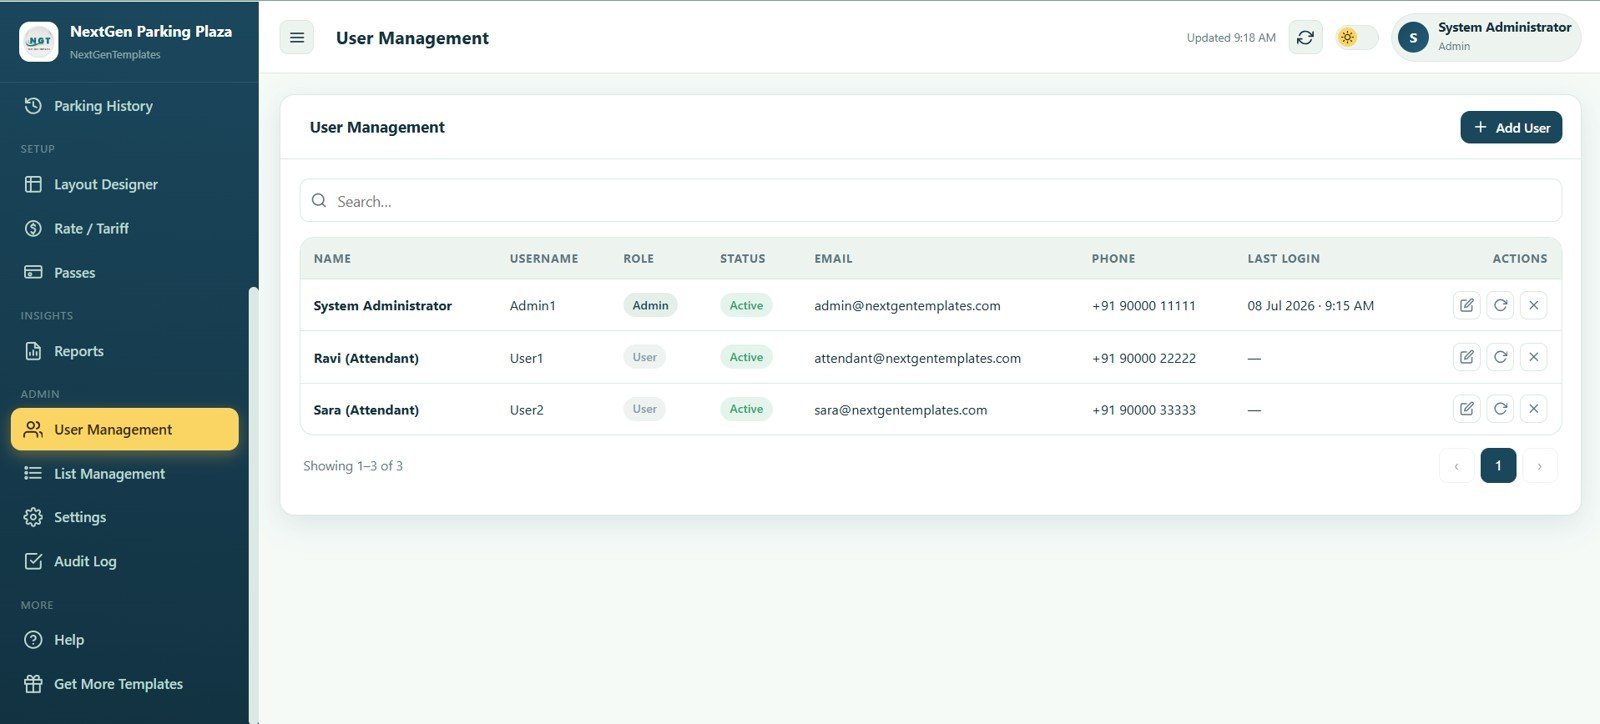Screen dimensions: 1600x724
Task: Click the Help question mark icon
Action: click(x=33, y=640)
